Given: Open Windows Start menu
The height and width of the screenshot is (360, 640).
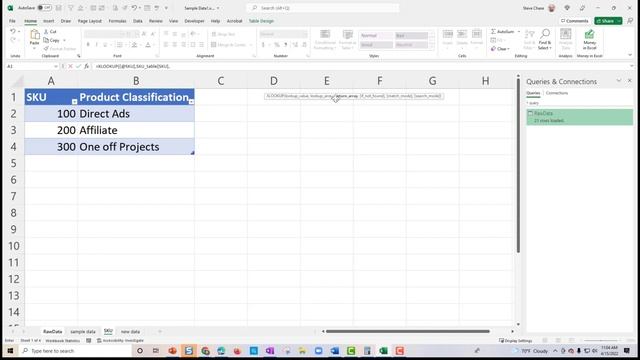Looking at the screenshot, I should (x=10, y=351).
